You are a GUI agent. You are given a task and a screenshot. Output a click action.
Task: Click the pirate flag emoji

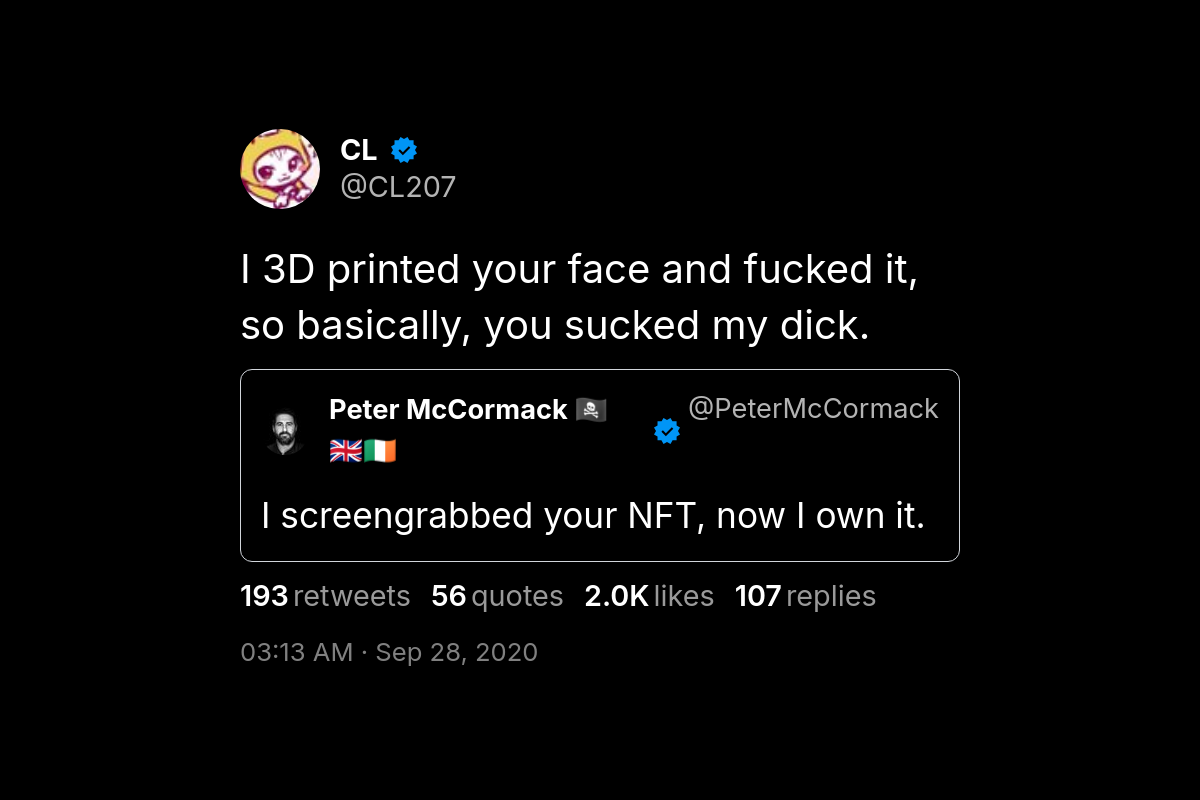pos(591,410)
